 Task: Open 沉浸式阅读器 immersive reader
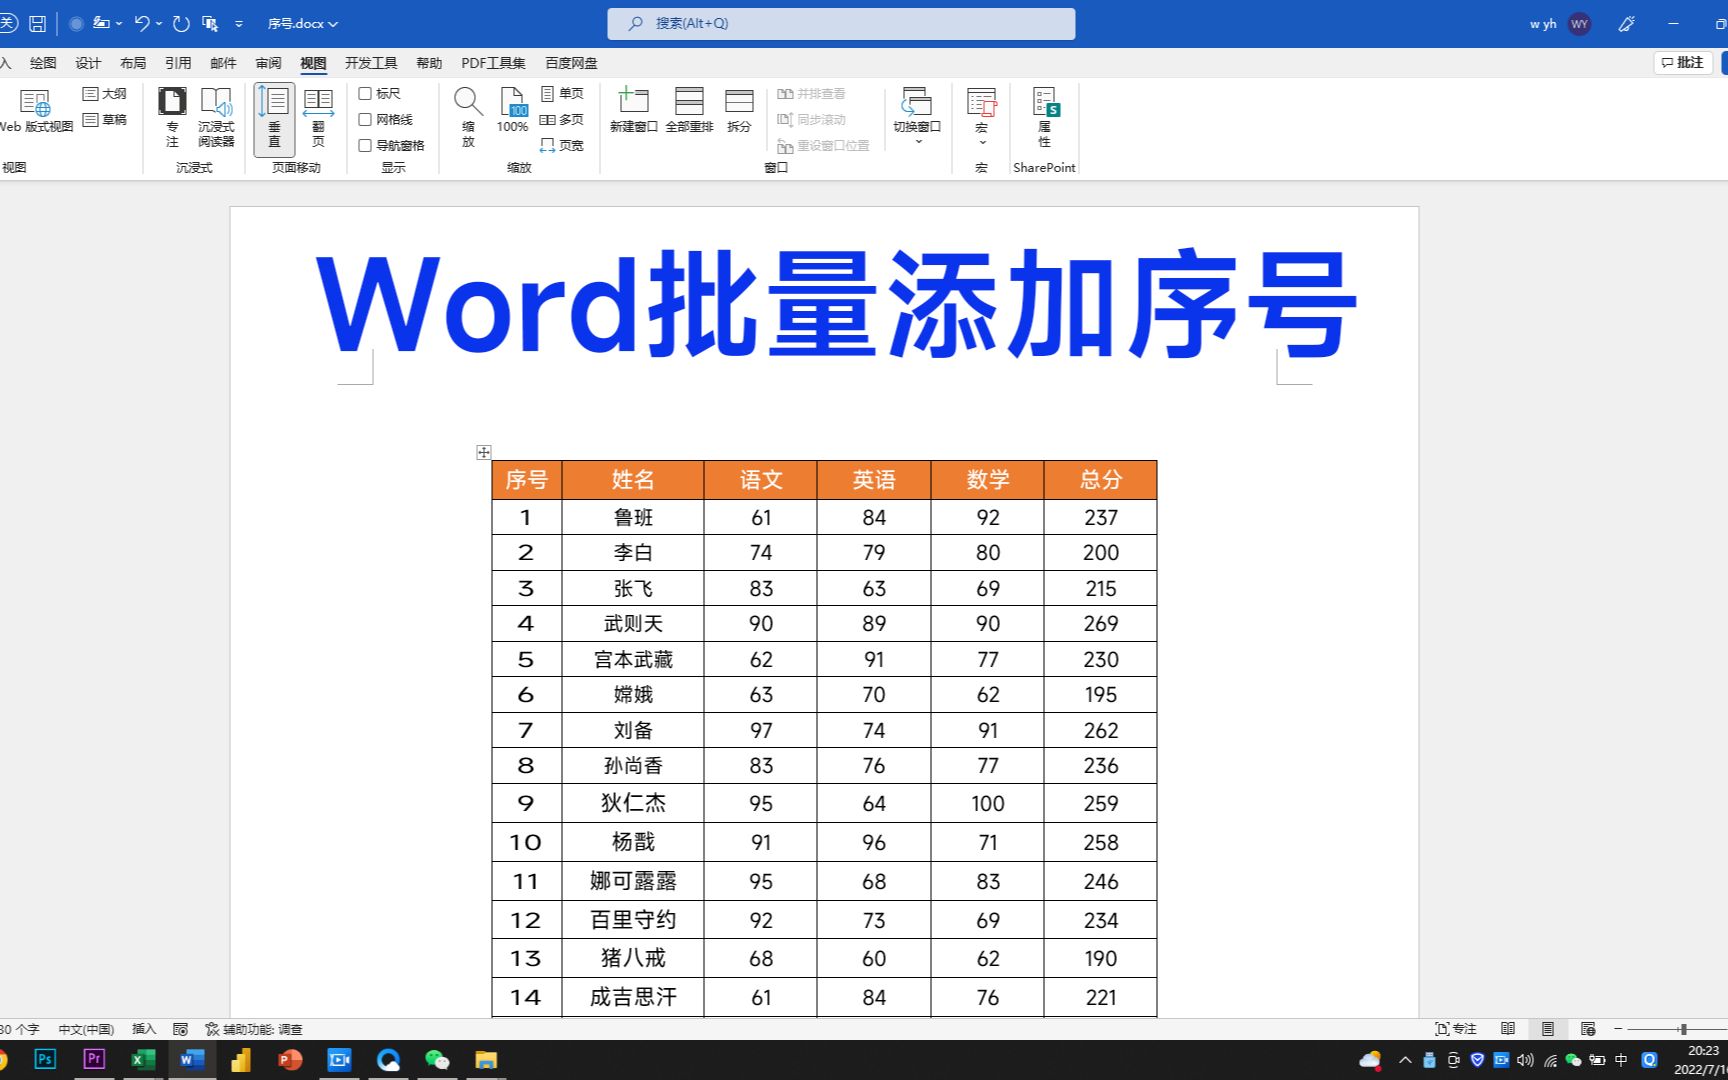(x=216, y=117)
